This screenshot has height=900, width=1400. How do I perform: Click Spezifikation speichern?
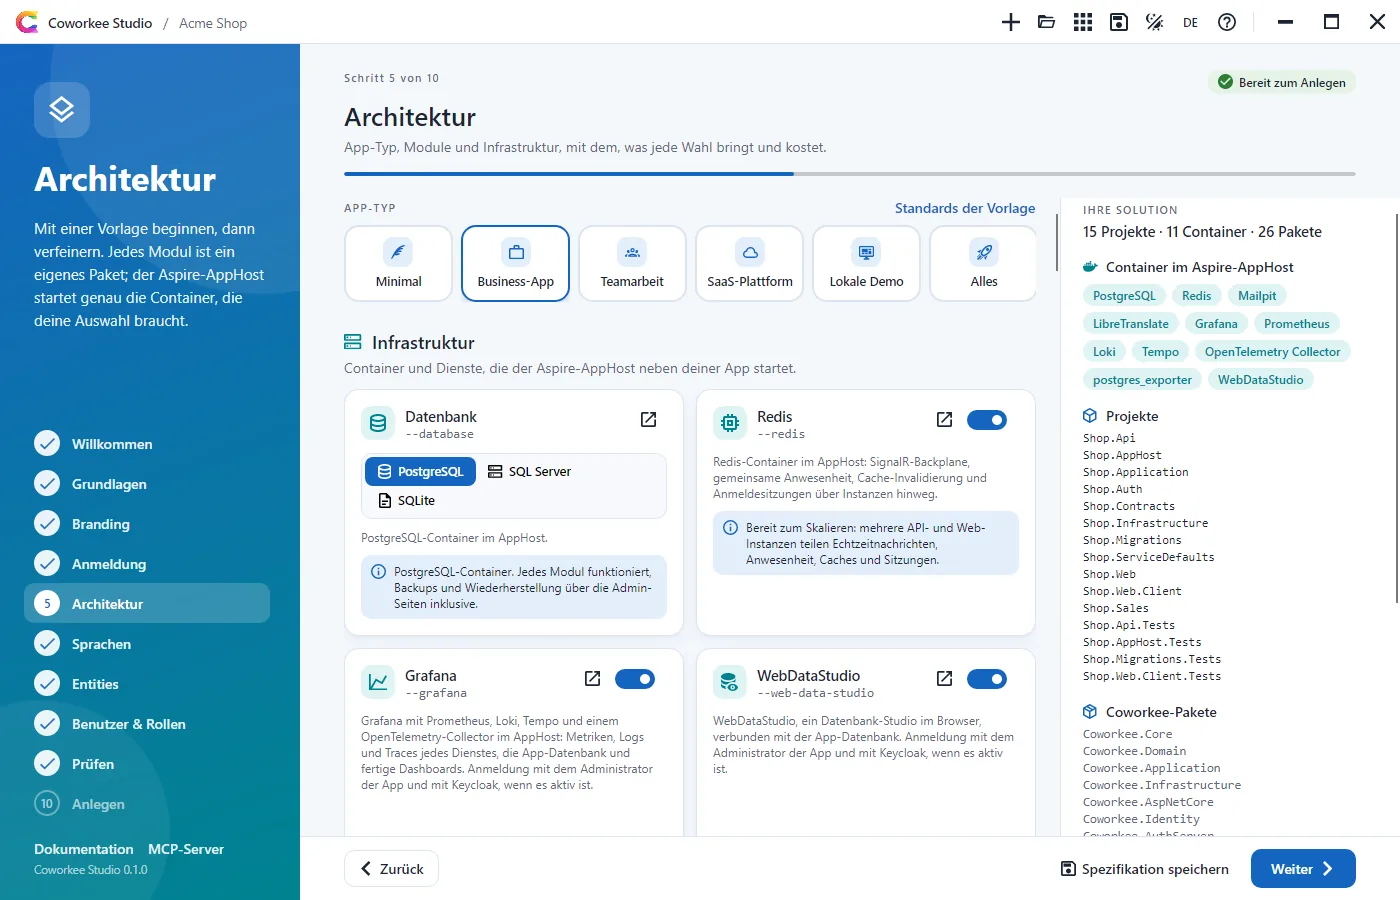(x=1145, y=869)
